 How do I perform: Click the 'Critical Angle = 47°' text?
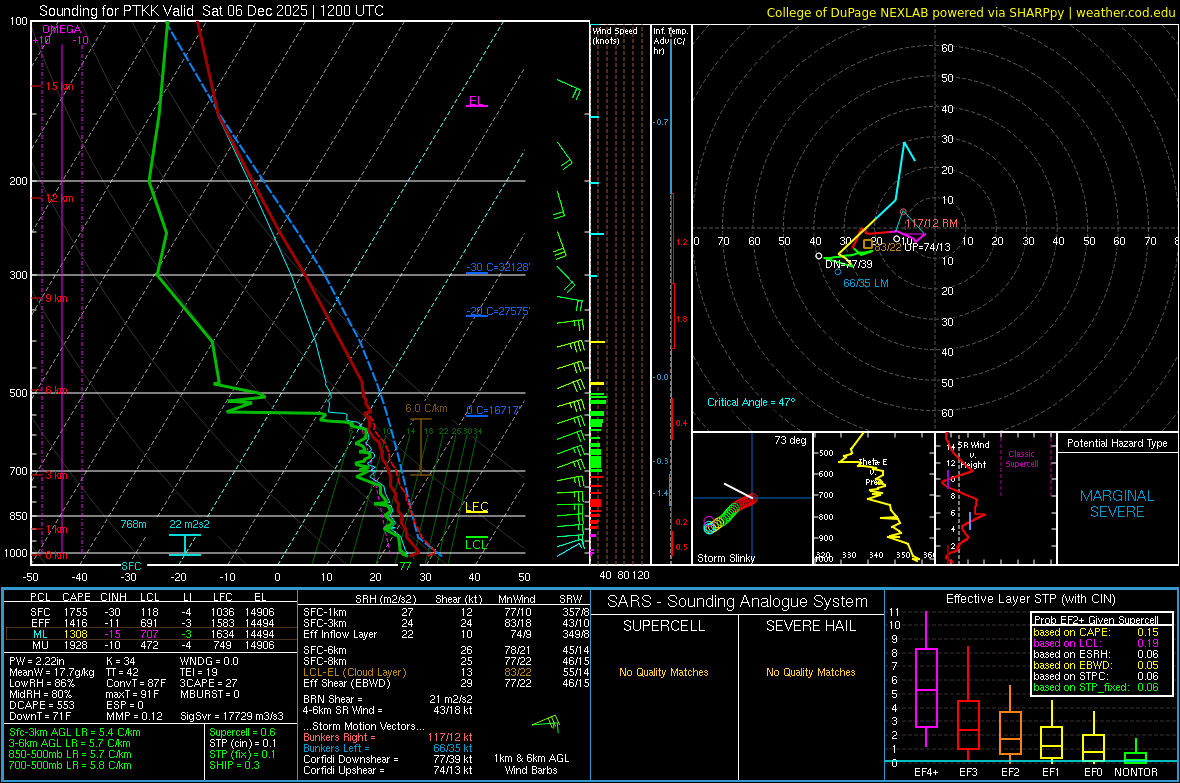click(x=751, y=402)
